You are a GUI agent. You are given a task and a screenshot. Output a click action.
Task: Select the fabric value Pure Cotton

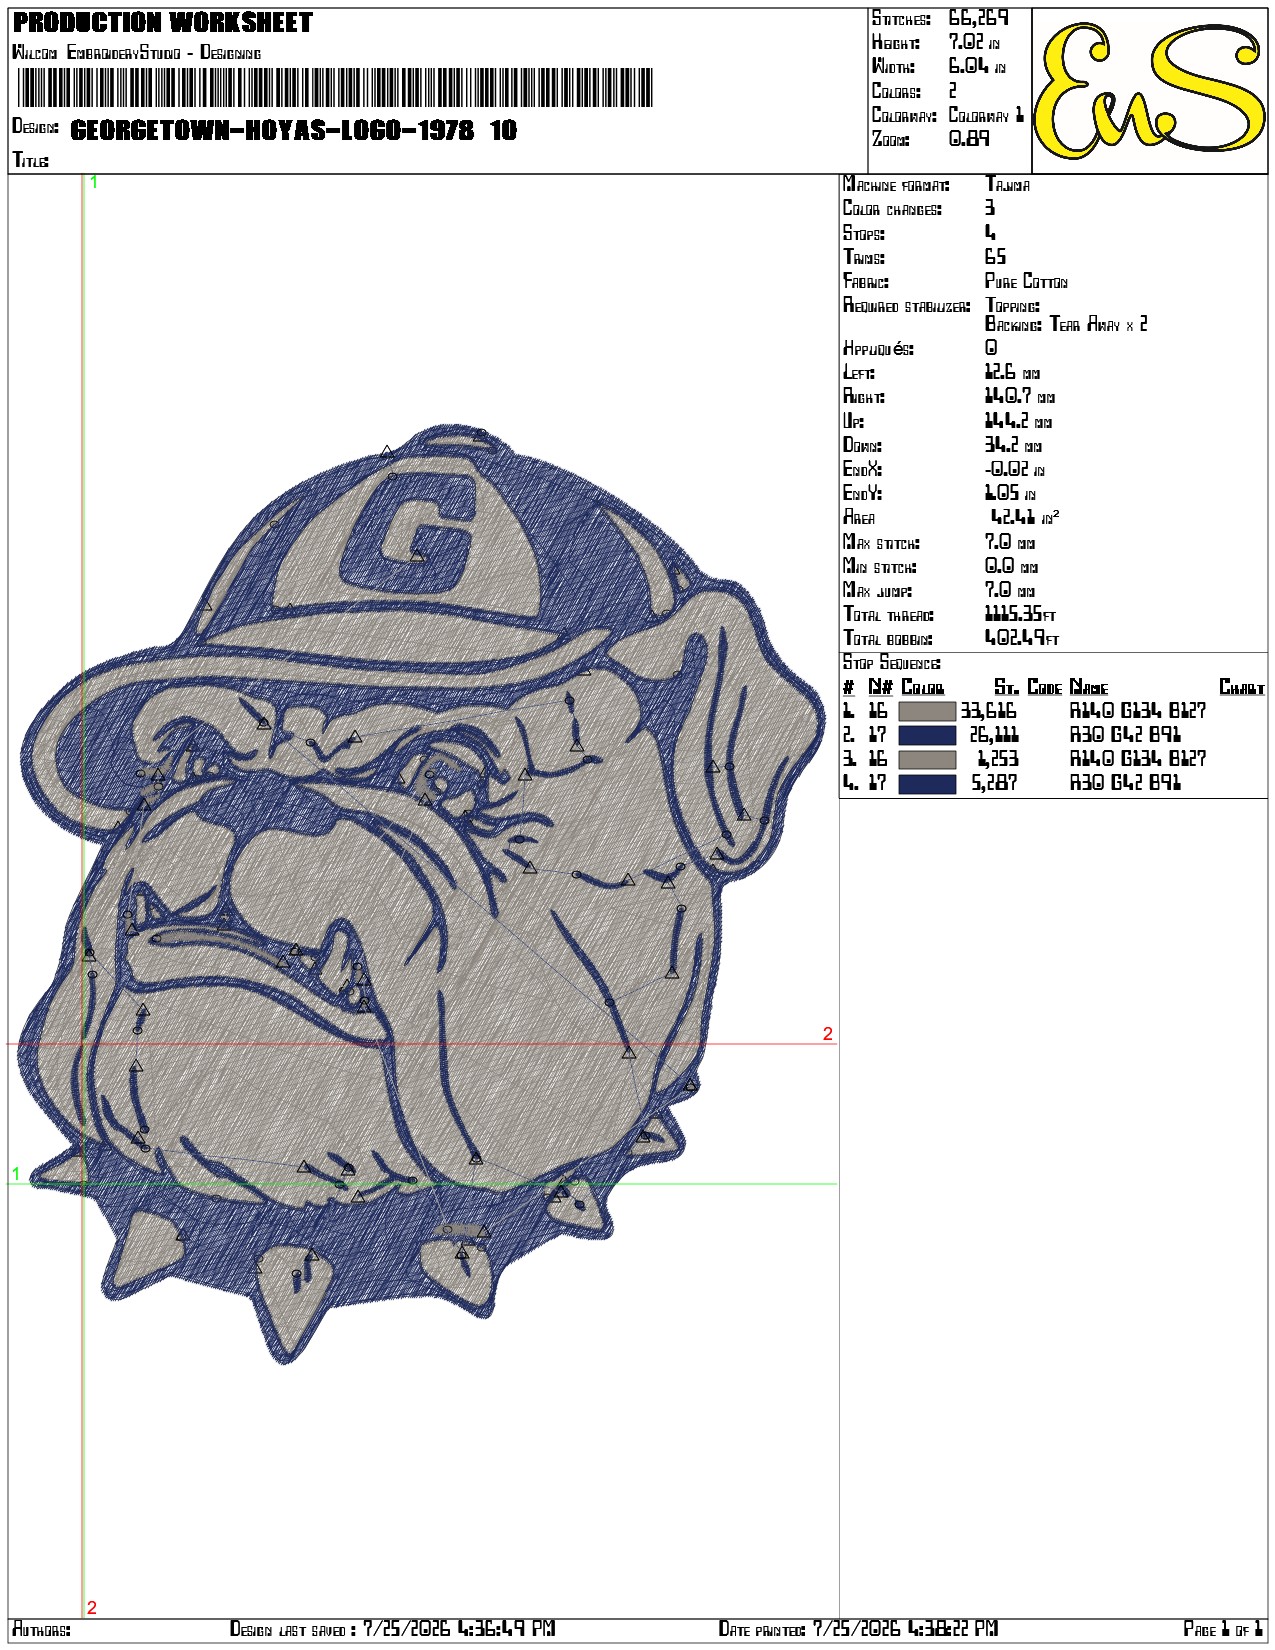point(1026,282)
